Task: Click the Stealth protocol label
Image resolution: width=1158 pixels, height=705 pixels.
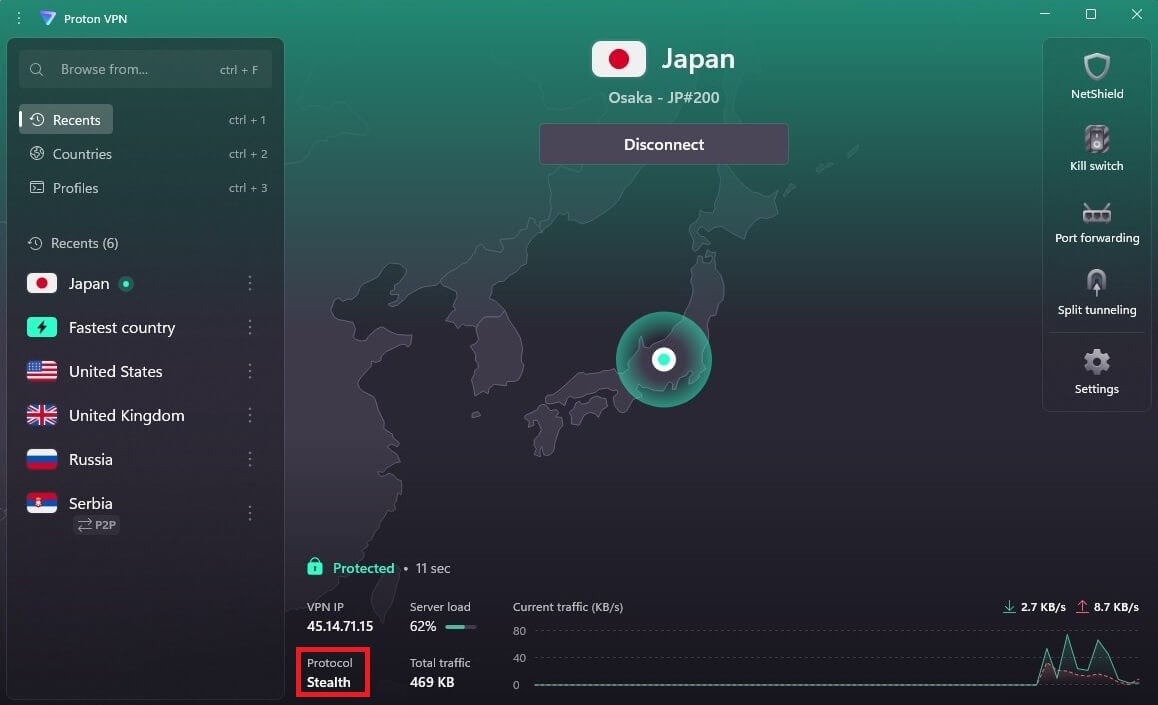Action: pos(330,682)
